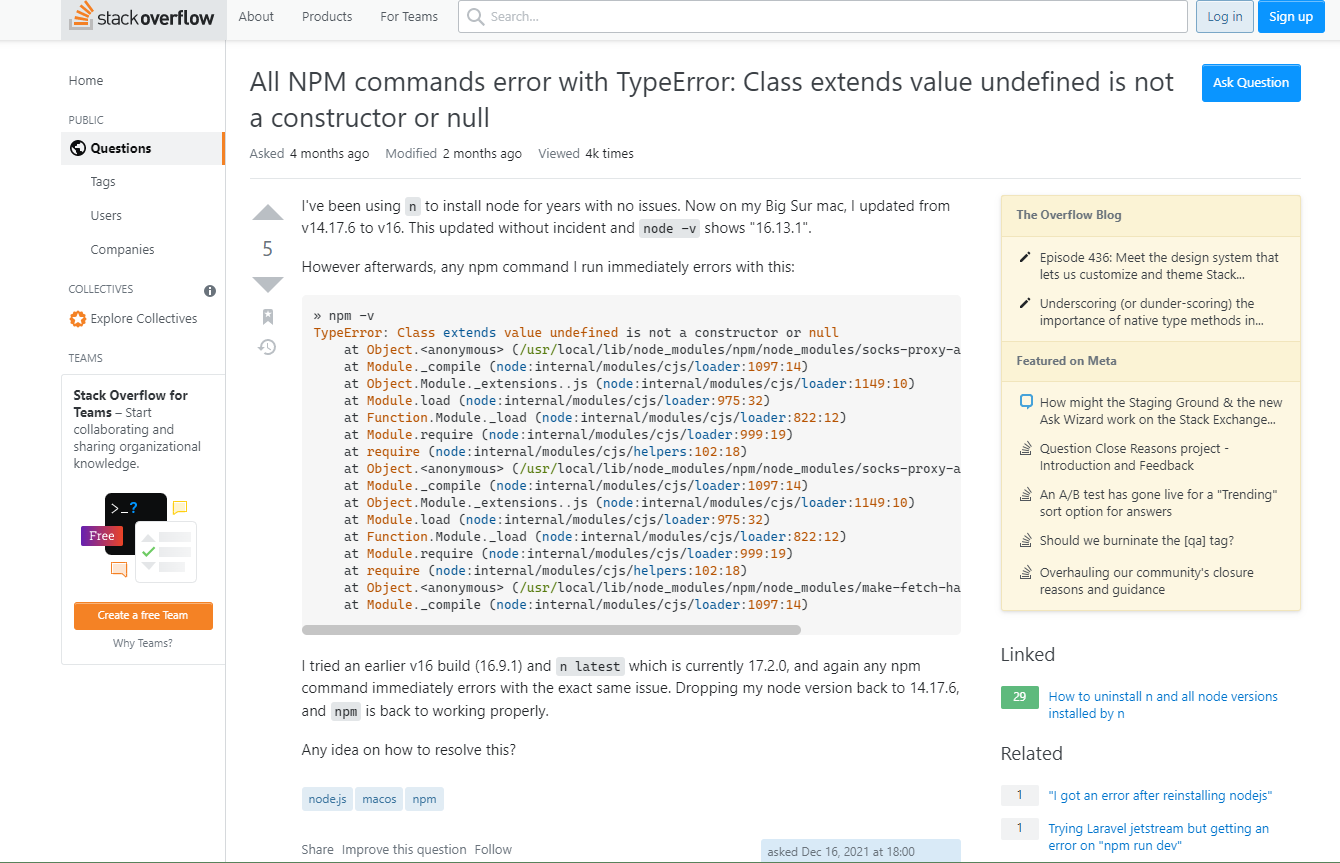Open the Products menu
Screen dimensions: 1340x863
pos(327,17)
